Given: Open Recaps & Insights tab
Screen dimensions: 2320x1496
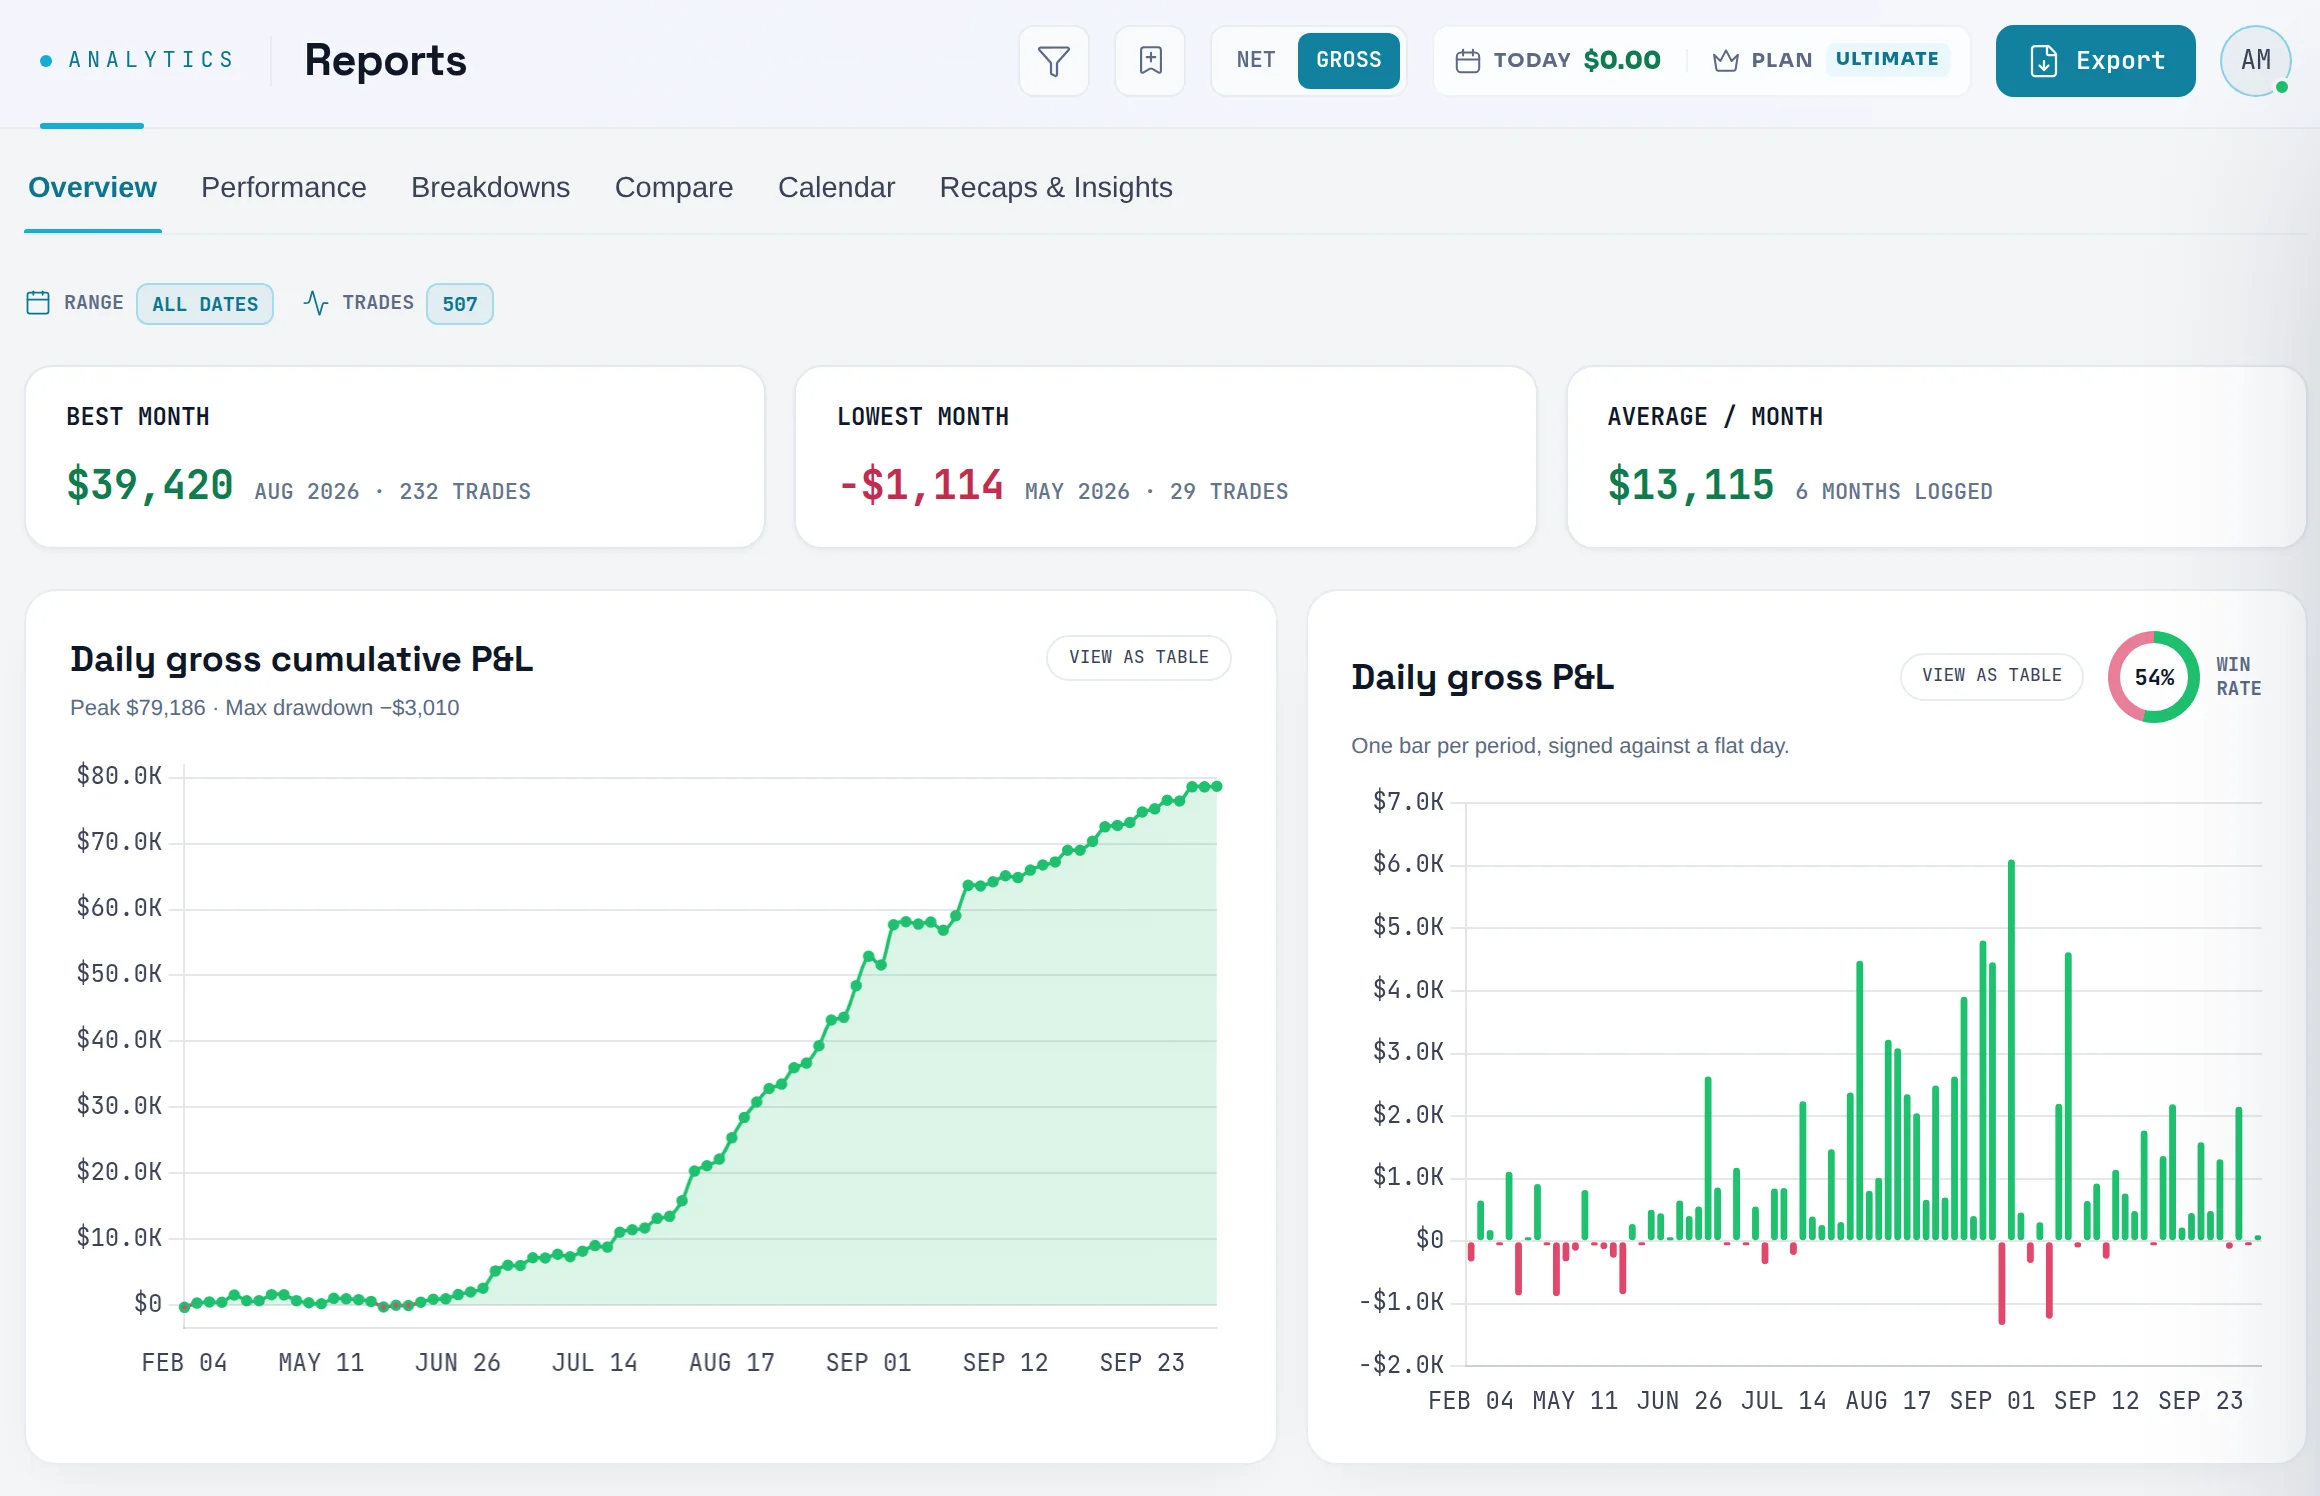Looking at the screenshot, I should [x=1056, y=188].
